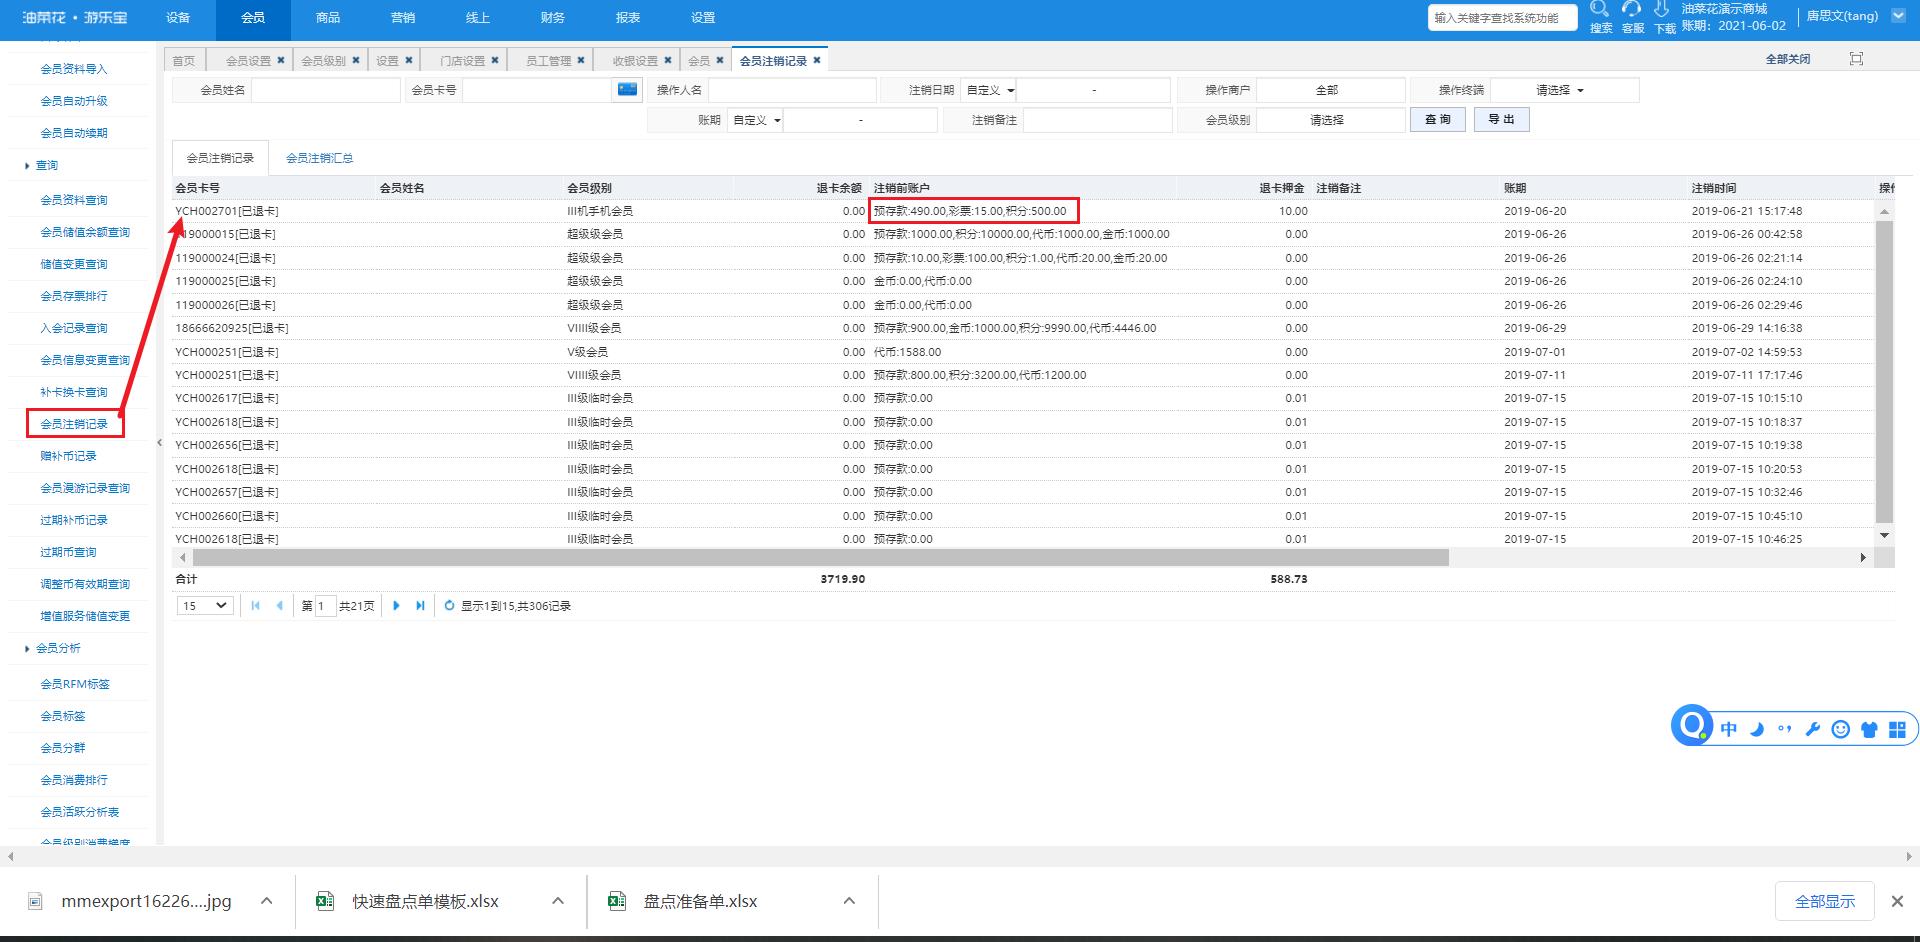The width and height of the screenshot is (1920, 942).
Task: Go to previous page of results
Action: (x=279, y=606)
